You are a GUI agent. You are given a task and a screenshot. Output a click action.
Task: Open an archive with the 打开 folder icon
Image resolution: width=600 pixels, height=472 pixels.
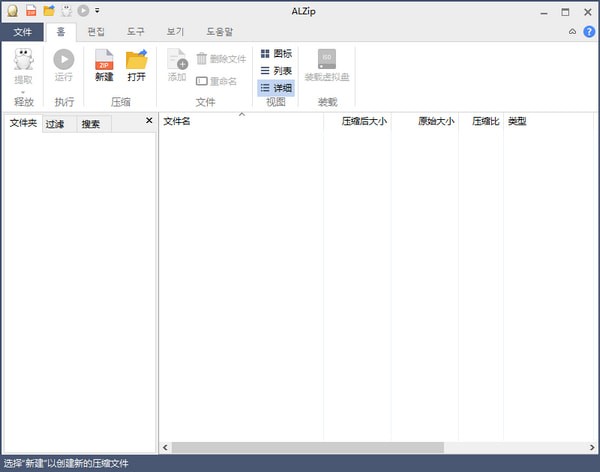pos(137,60)
